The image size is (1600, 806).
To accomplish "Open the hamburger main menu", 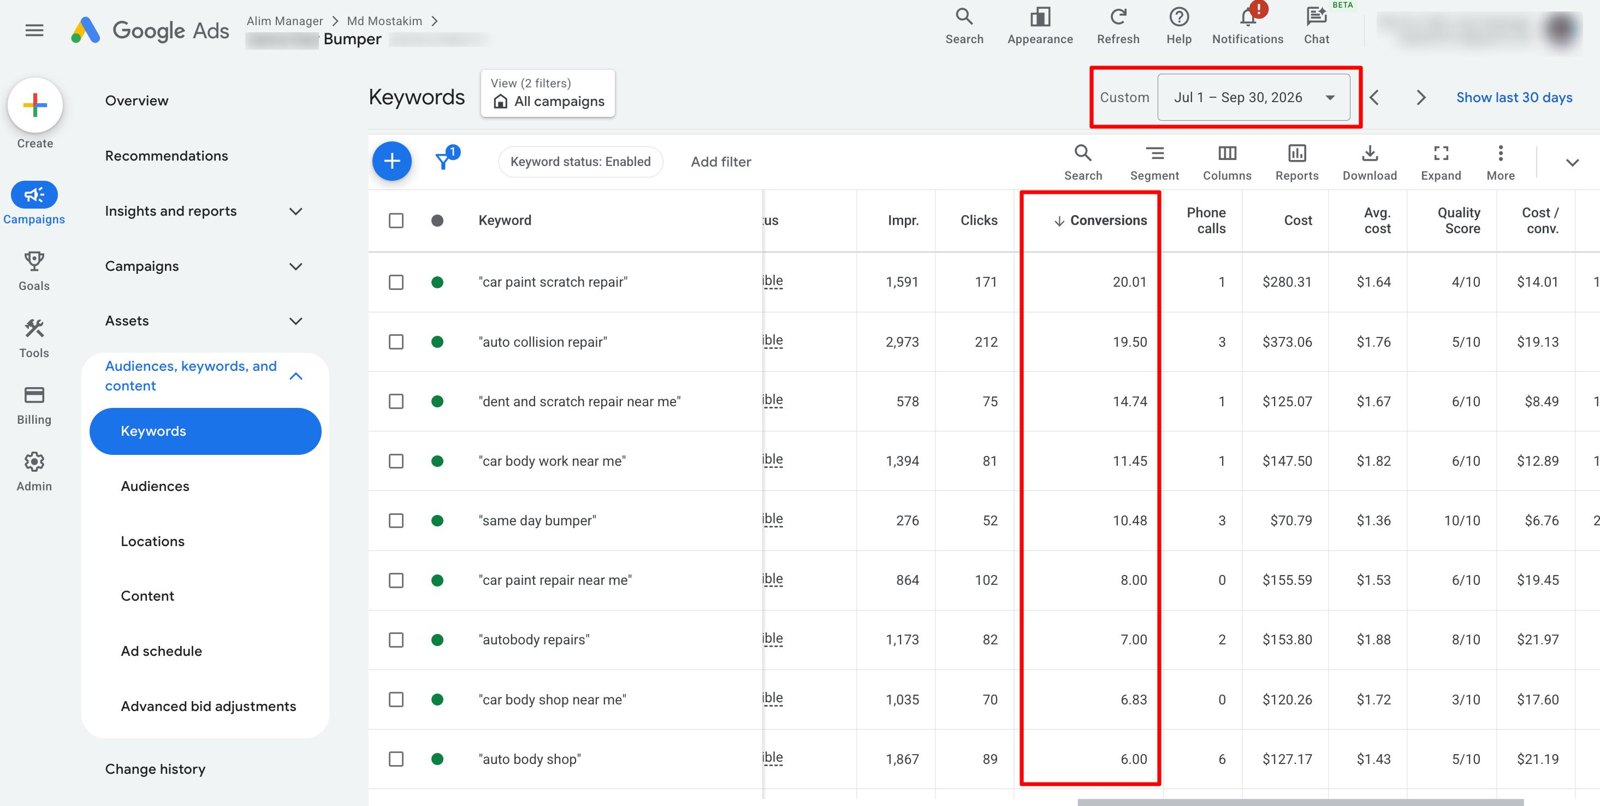I will click(x=34, y=30).
